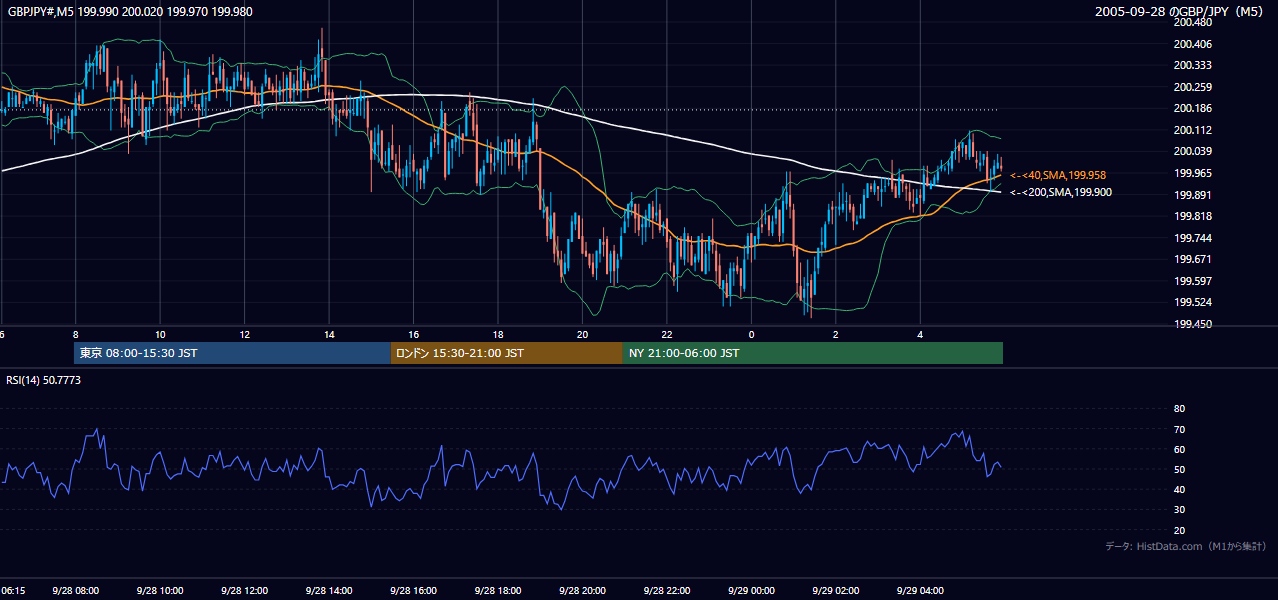The height and width of the screenshot is (600, 1278).
Task: Click the 9/28 20:00 time label
Action: 583,591
